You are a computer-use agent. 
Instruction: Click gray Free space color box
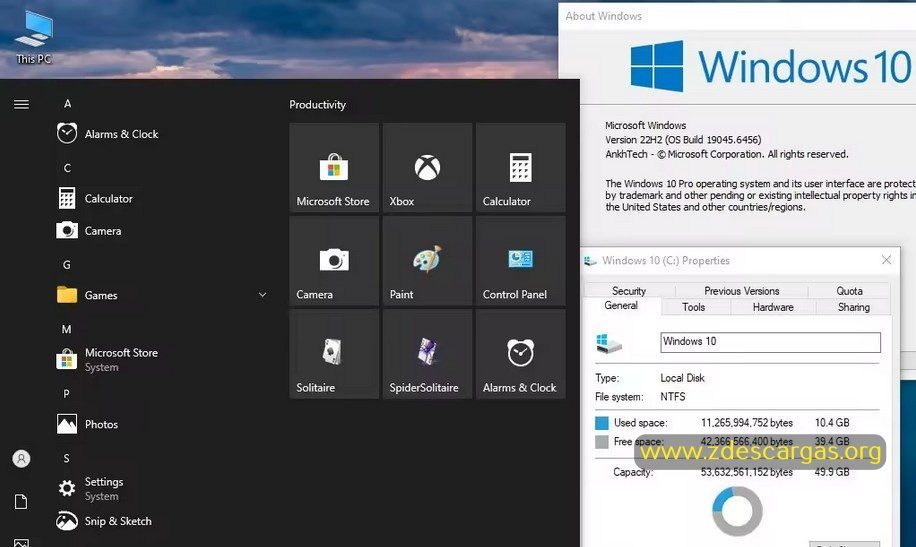(x=601, y=442)
